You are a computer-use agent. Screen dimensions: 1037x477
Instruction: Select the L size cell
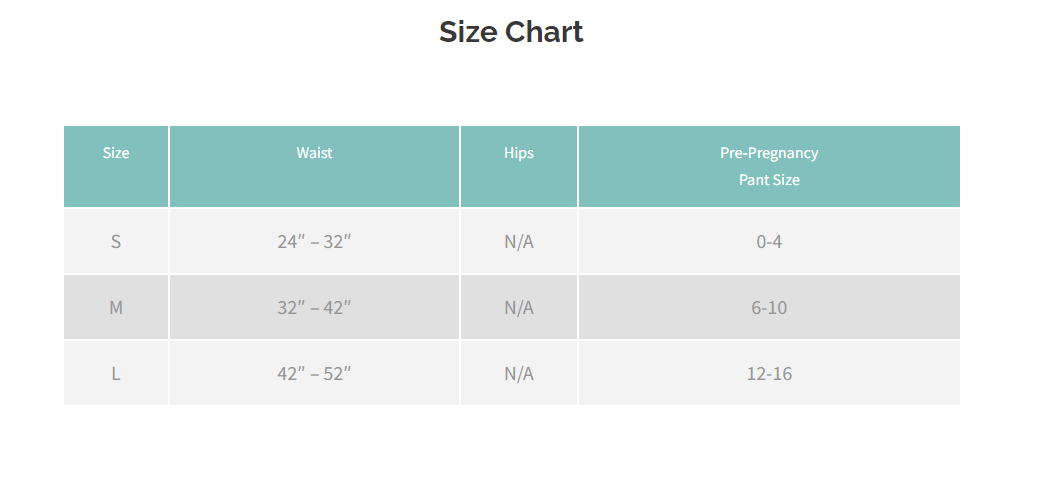click(116, 373)
